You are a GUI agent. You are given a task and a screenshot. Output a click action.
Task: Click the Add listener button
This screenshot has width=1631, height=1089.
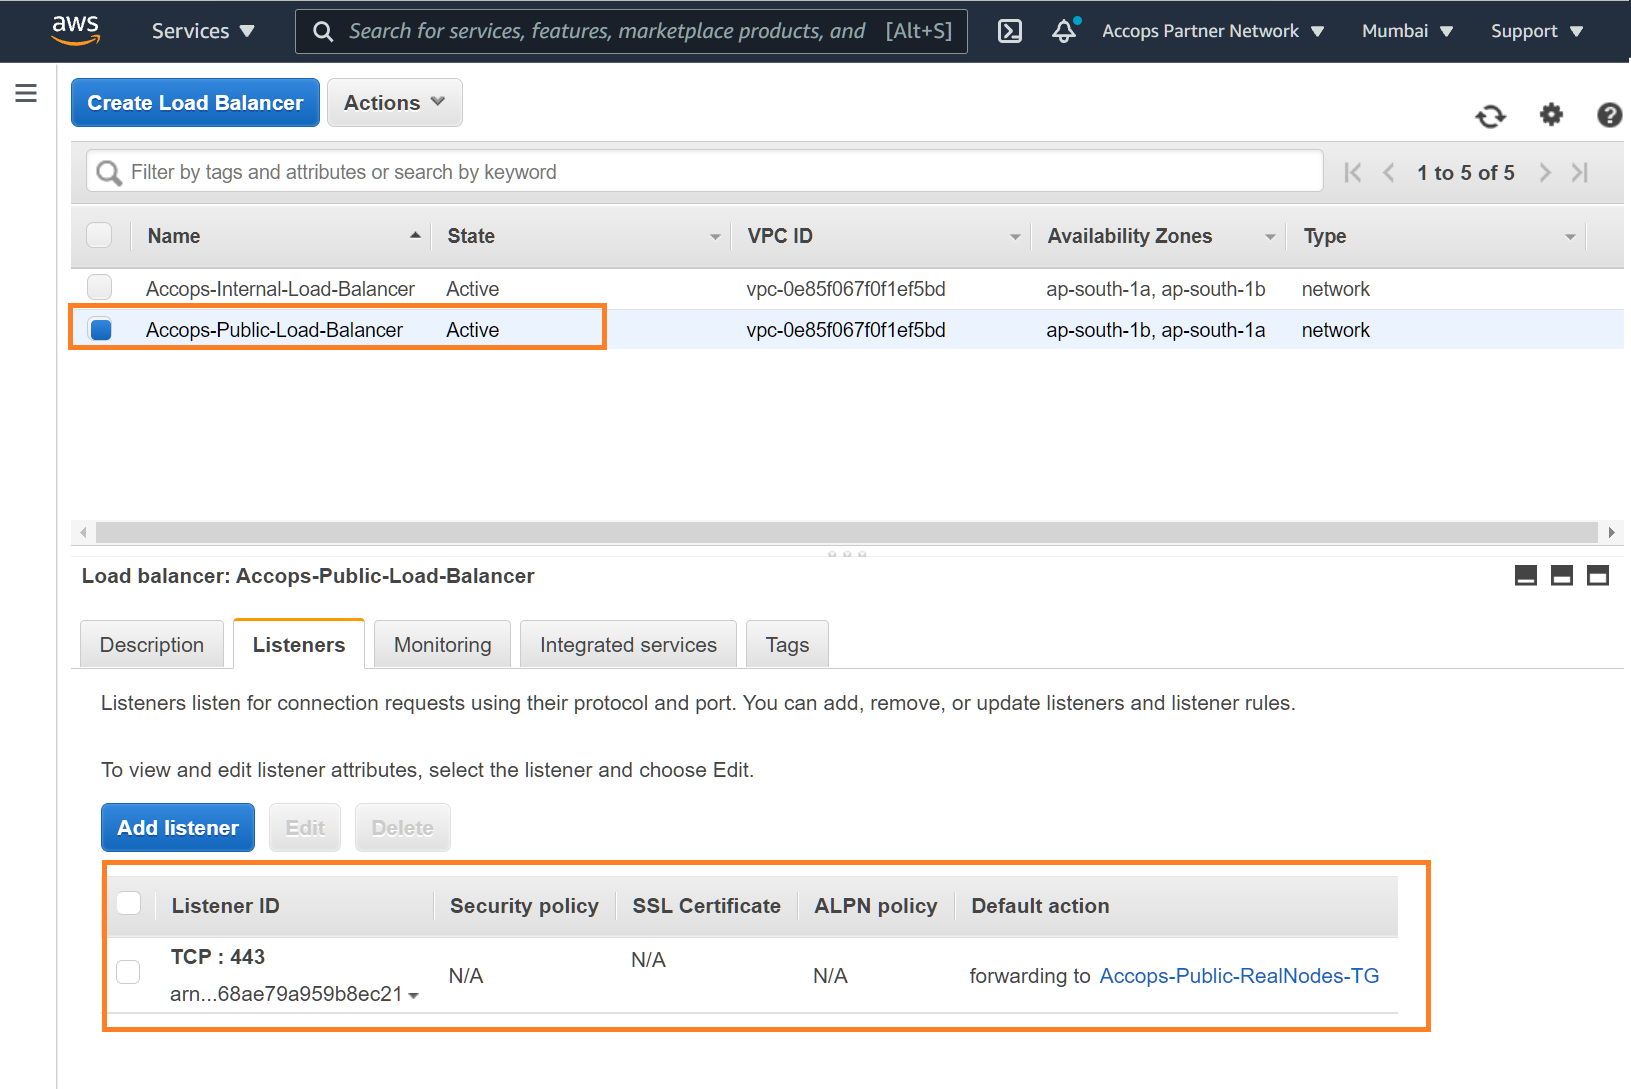(178, 828)
